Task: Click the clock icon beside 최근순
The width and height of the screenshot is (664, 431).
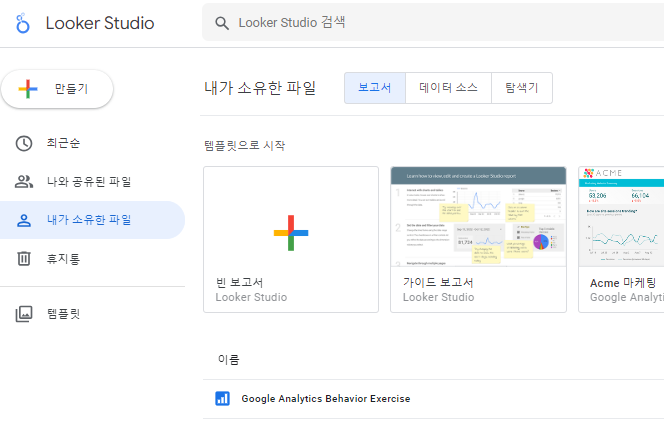Action: coord(24,144)
